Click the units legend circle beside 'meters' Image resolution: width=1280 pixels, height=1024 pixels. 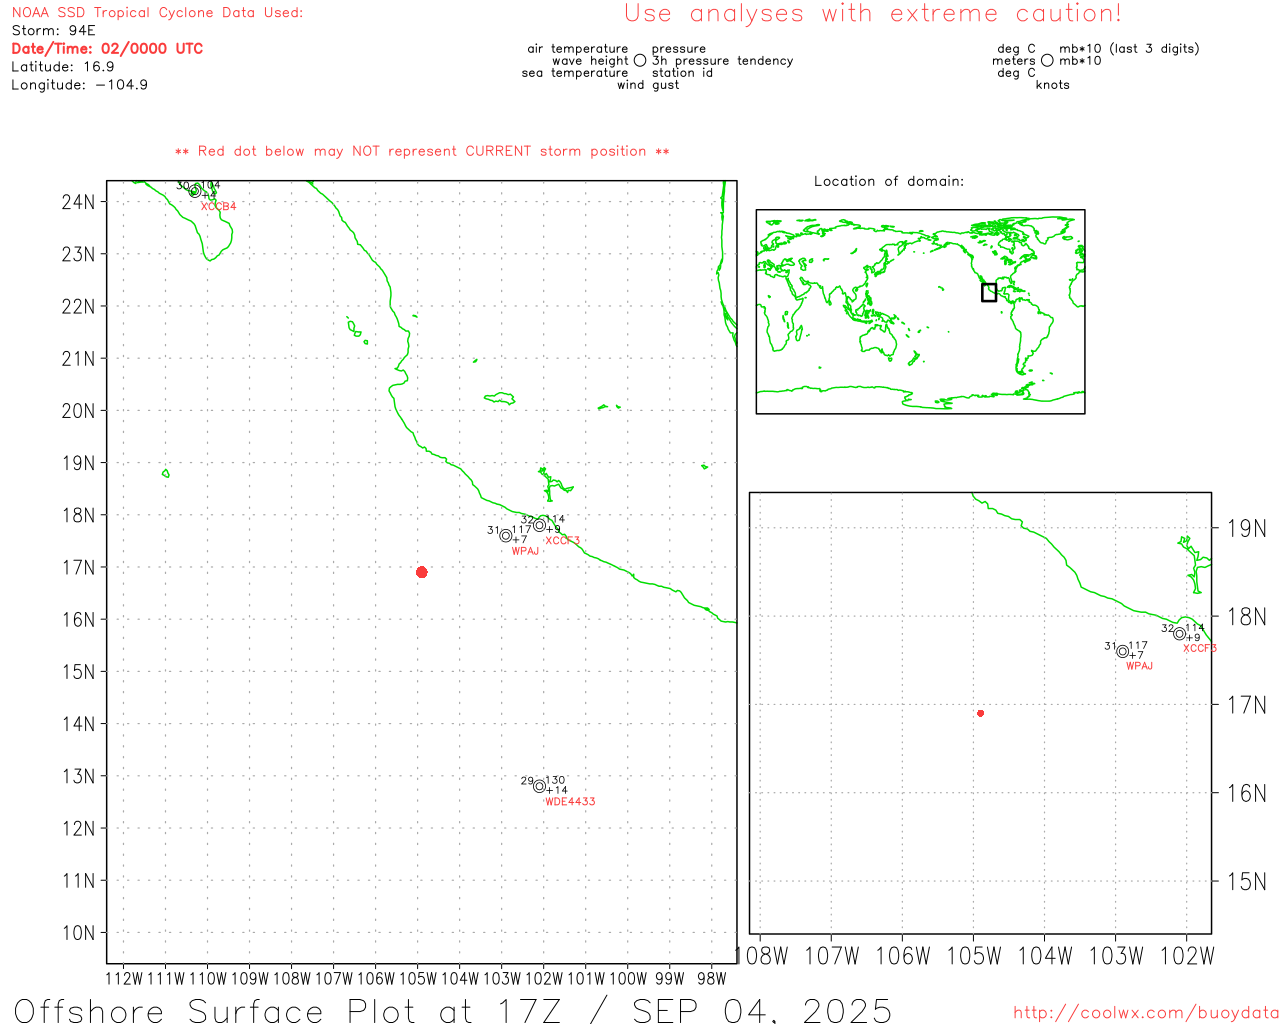(1047, 60)
